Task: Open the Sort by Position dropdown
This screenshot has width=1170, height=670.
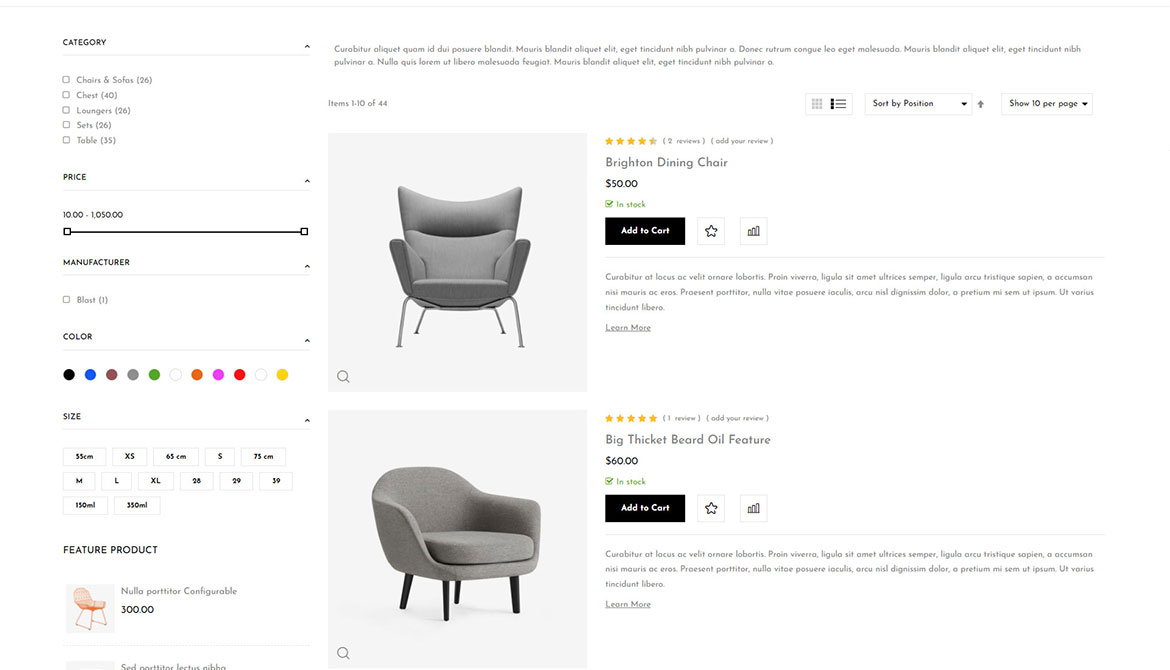Action: coord(918,104)
